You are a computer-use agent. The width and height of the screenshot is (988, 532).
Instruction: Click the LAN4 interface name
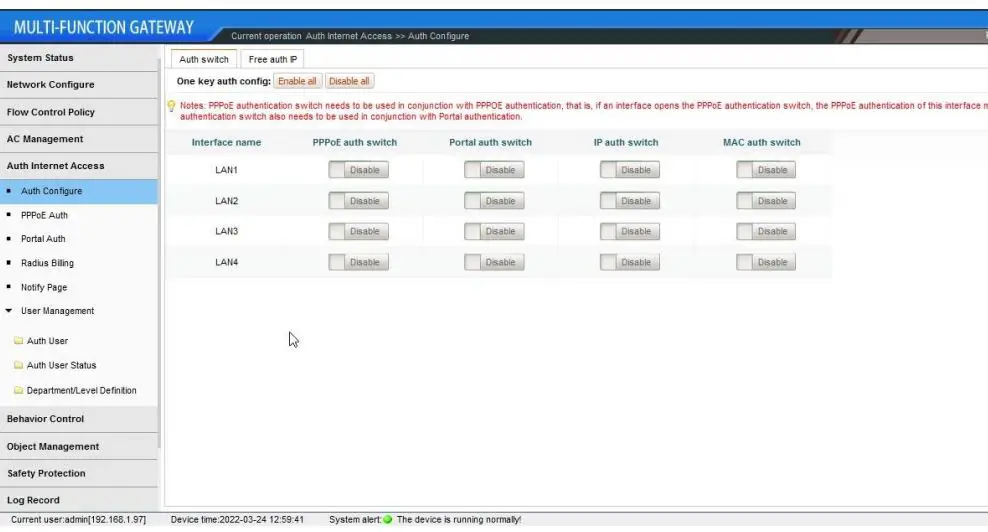tap(226, 262)
